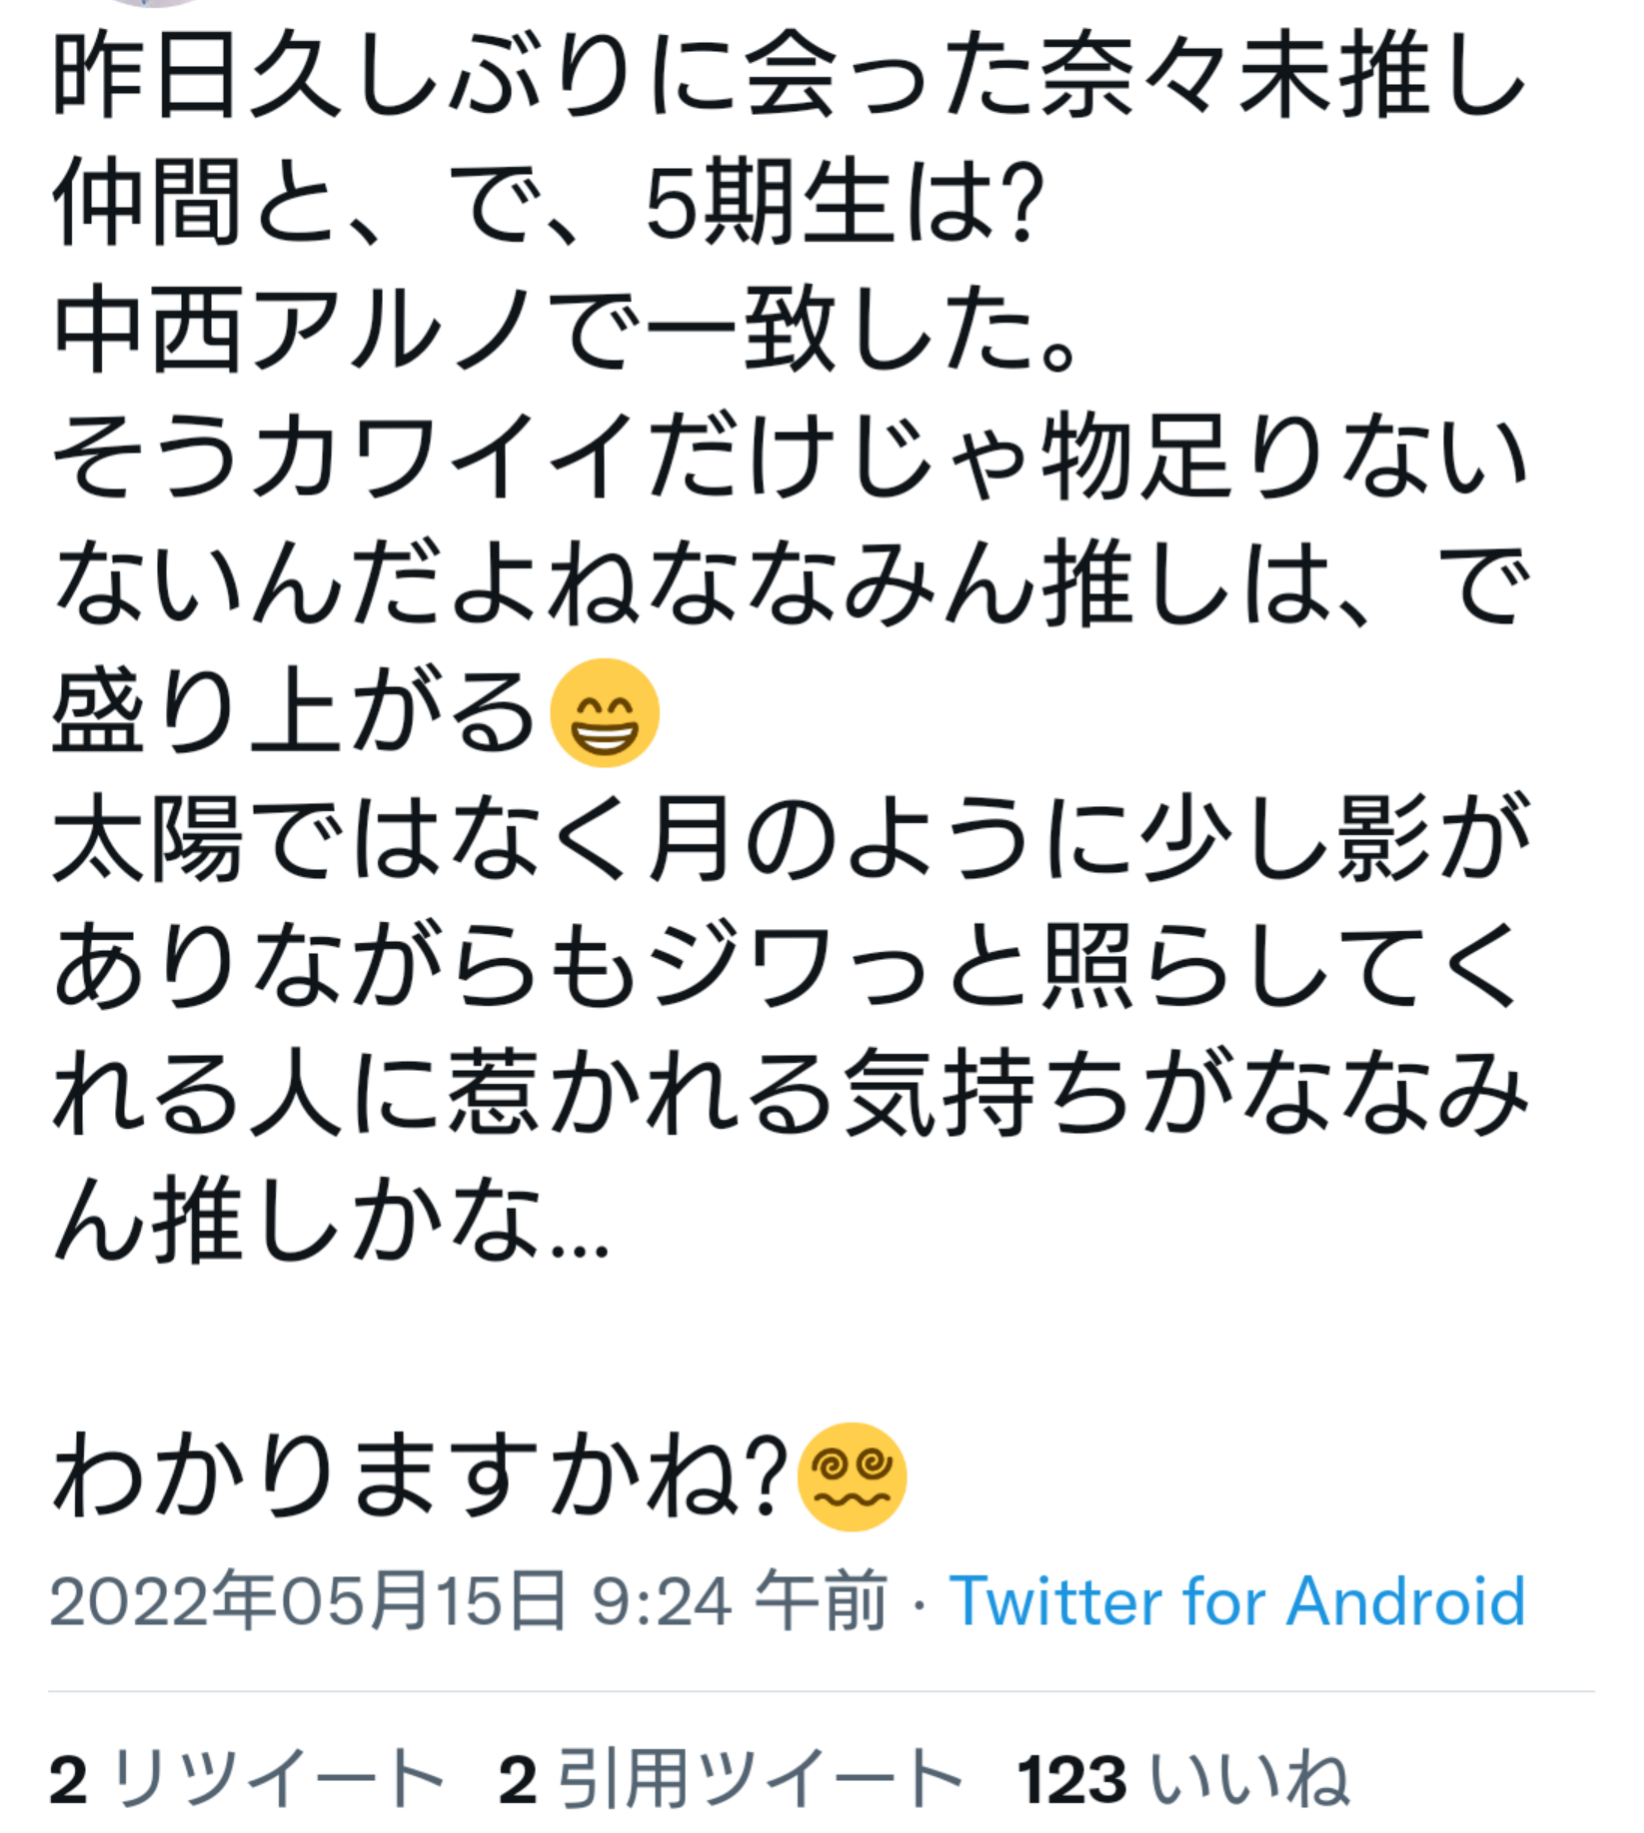
Task: Click the line starting 太陽ではなく月のように
Action: coord(789,839)
